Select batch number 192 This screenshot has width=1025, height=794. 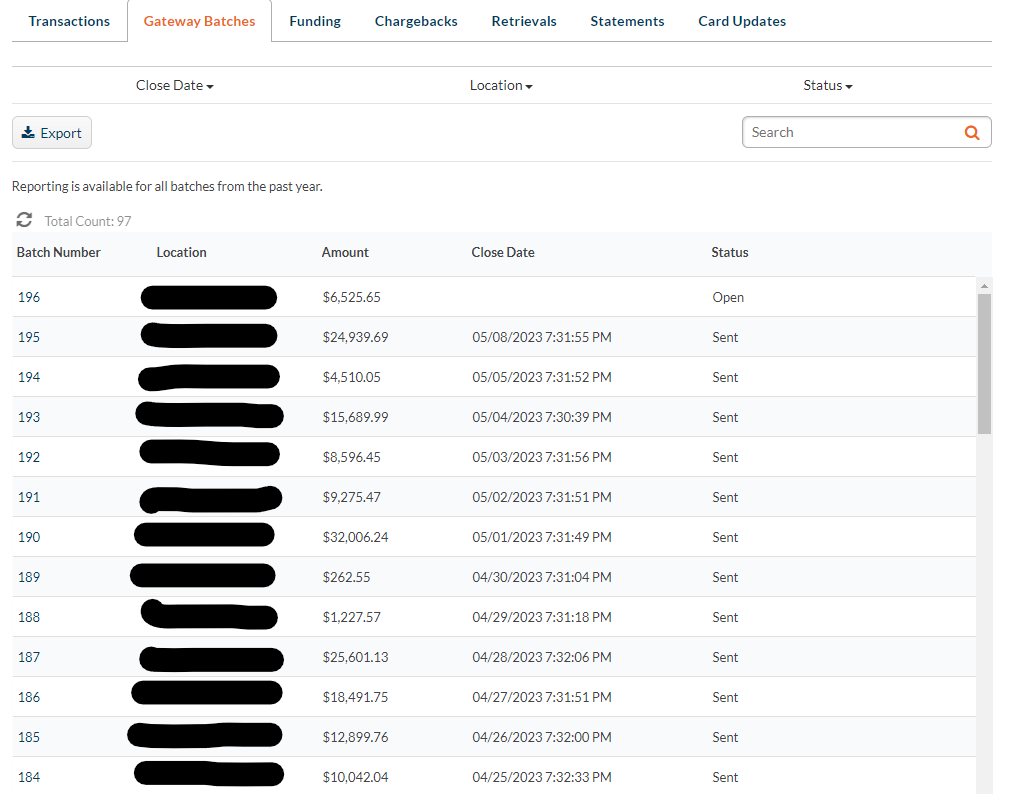click(29, 457)
